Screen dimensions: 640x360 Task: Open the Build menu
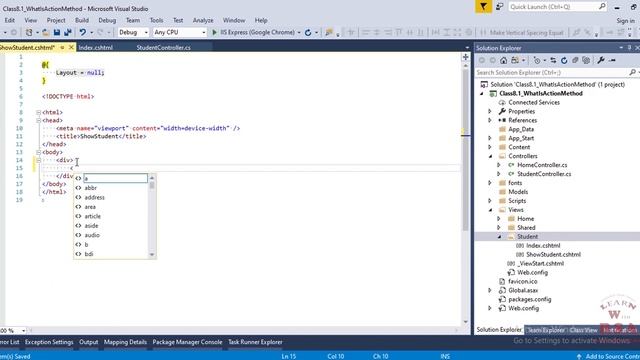[82, 20]
